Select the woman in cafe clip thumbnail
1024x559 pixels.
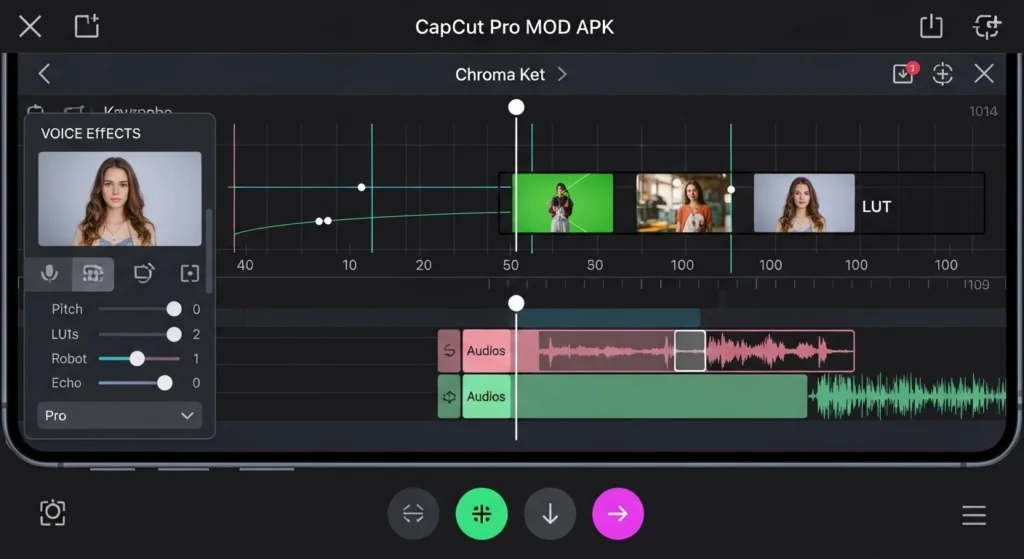pyautogui.click(x=684, y=203)
